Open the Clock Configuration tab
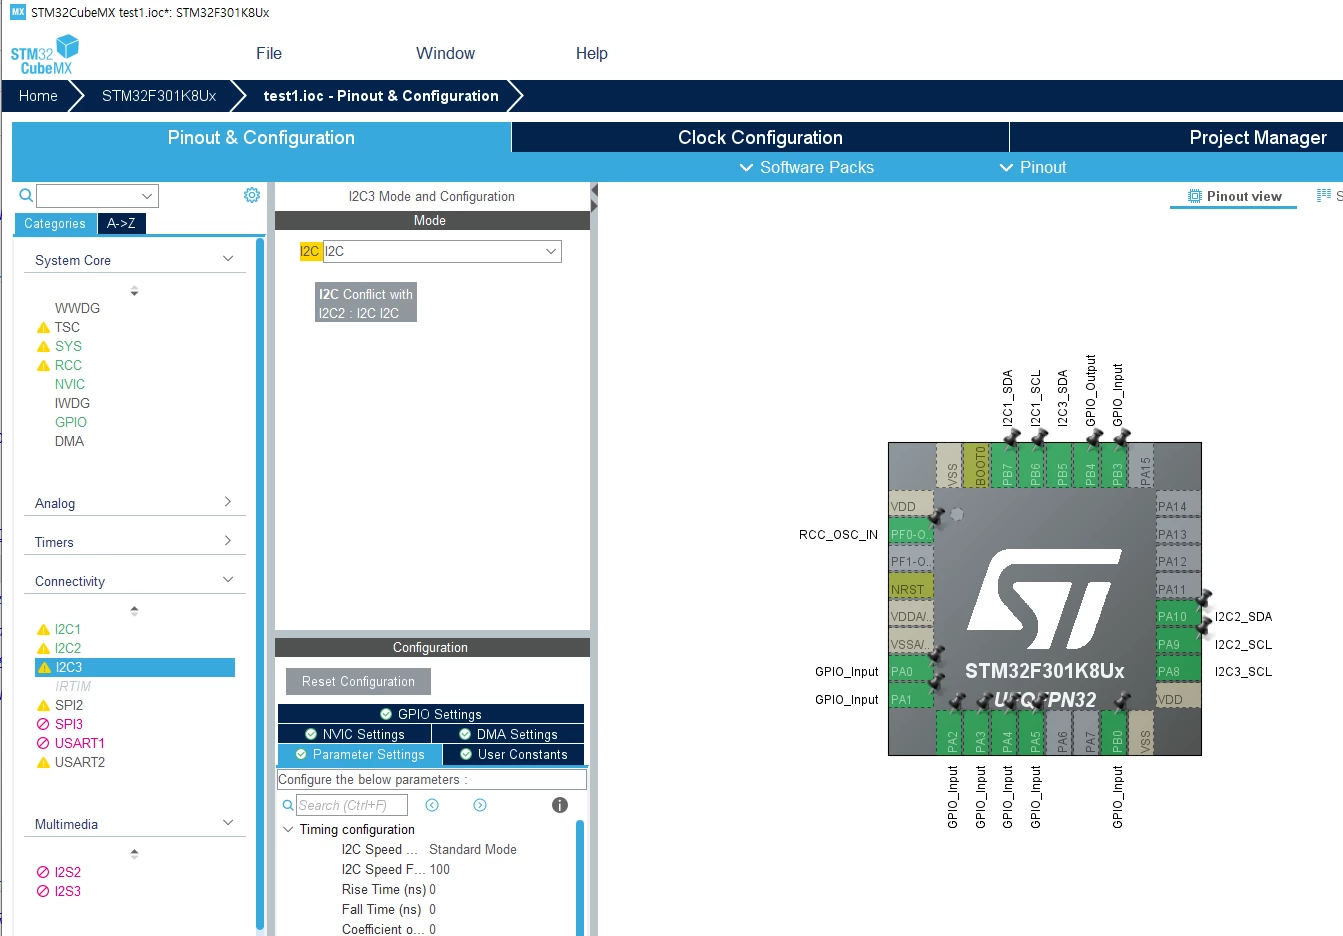1343x936 pixels. pyautogui.click(x=760, y=137)
